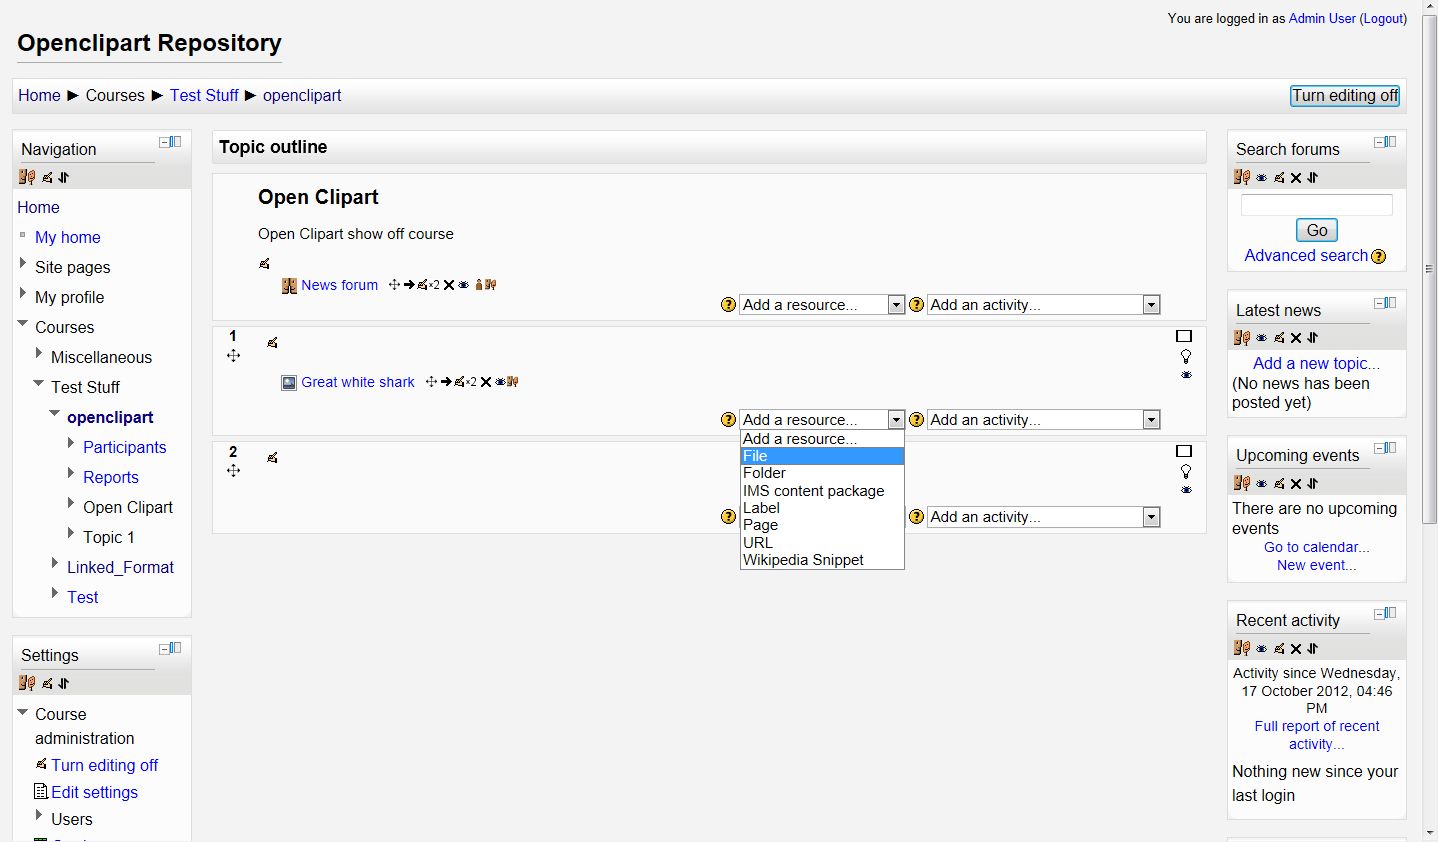The width and height of the screenshot is (1438, 842).
Task: Show only topic 1 using rectangle icon
Action: pyautogui.click(x=1184, y=336)
